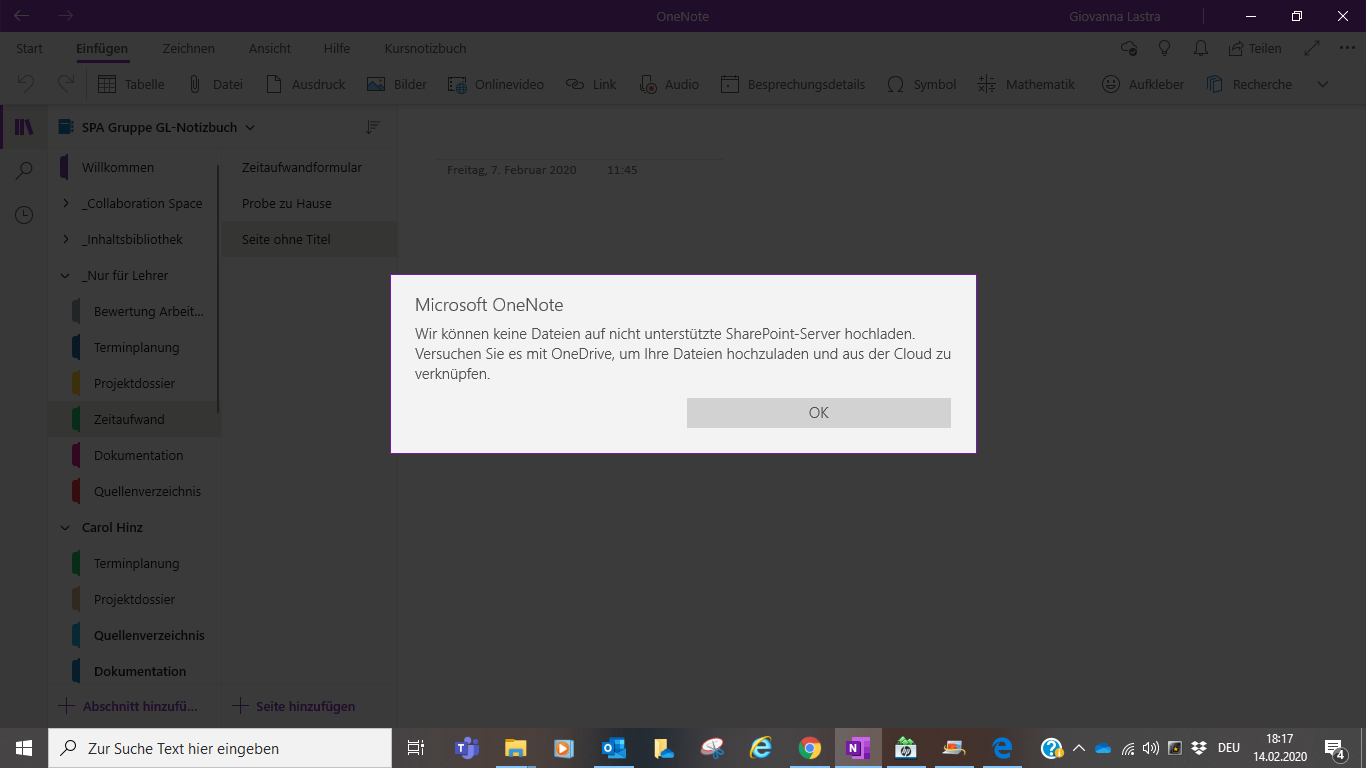Open the Recherche pane

tap(1249, 85)
